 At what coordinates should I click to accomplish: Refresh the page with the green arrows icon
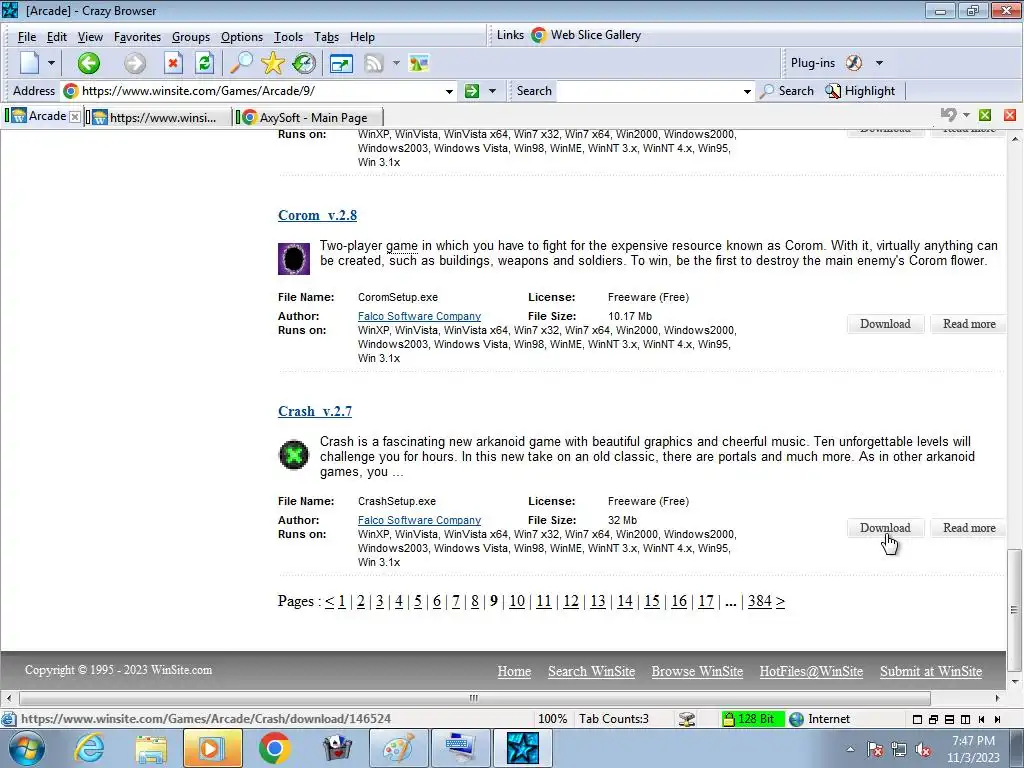click(204, 63)
